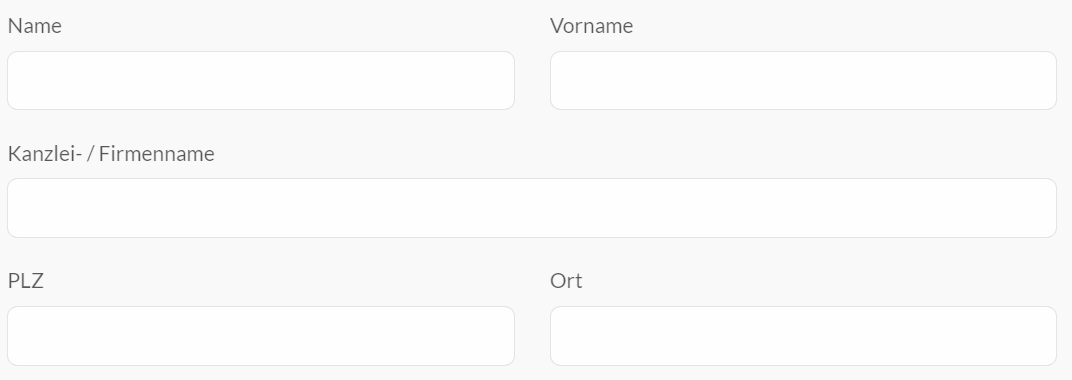The image size is (1072, 380).
Task: Choose the field below the Vorname label
Action: 803,81
